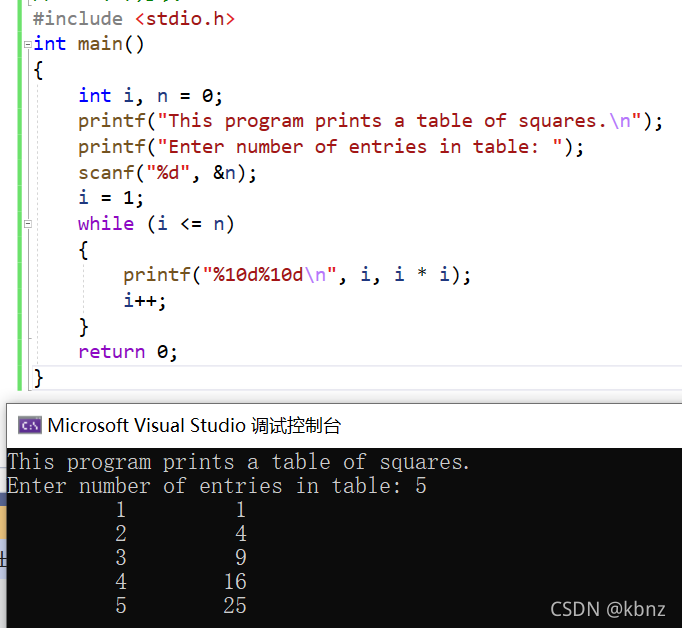Image resolution: width=682 pixels, height=628 pixels.
Task: Click the 'int i, n = 0;' line
Action: [x=150, y=96]
